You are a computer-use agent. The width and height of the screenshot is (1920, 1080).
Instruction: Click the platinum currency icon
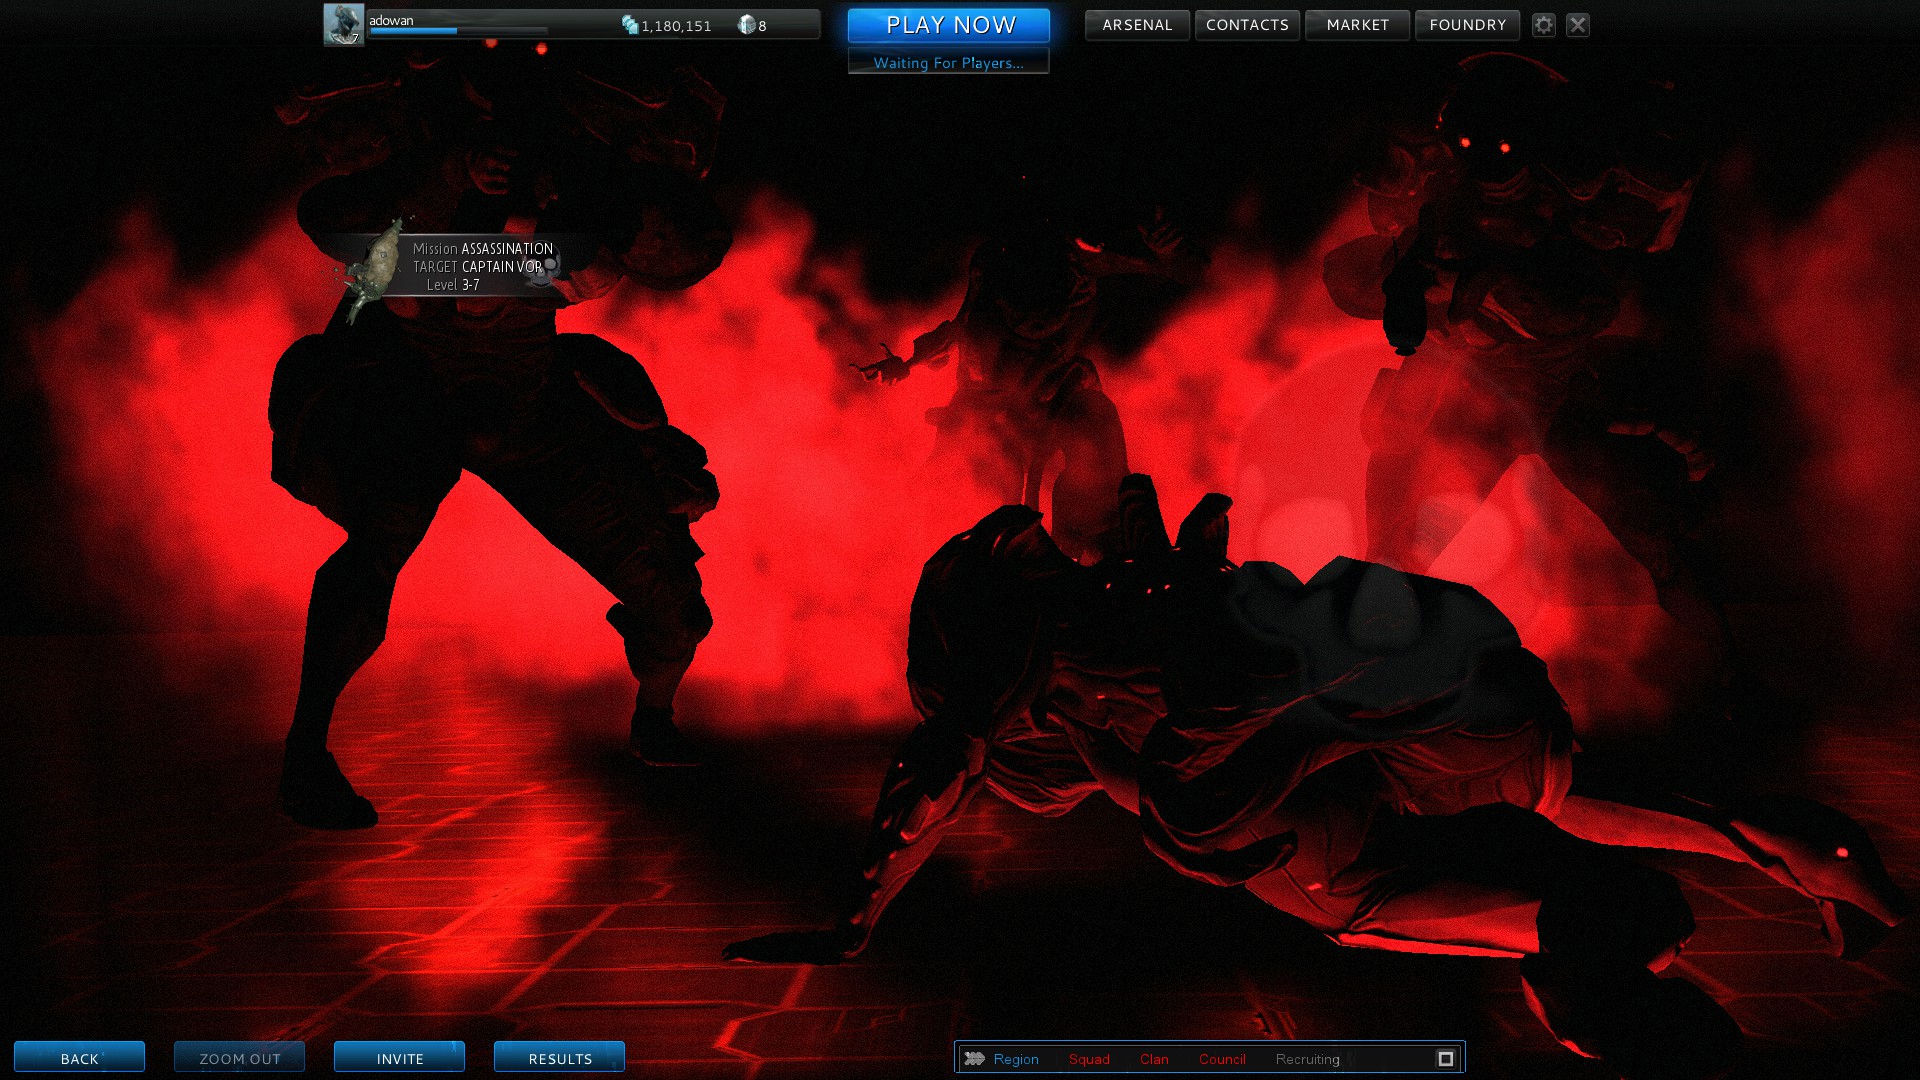tap(746, 25)
